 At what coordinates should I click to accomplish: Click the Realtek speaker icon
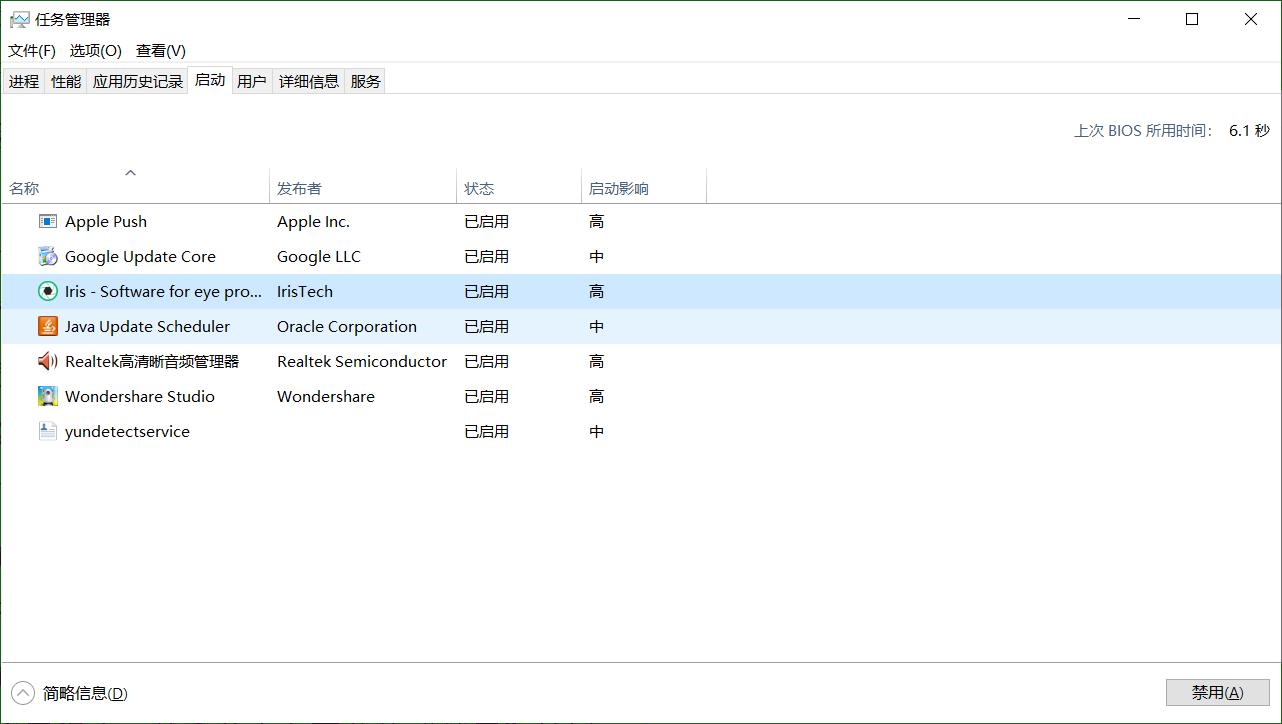point(48,361)
